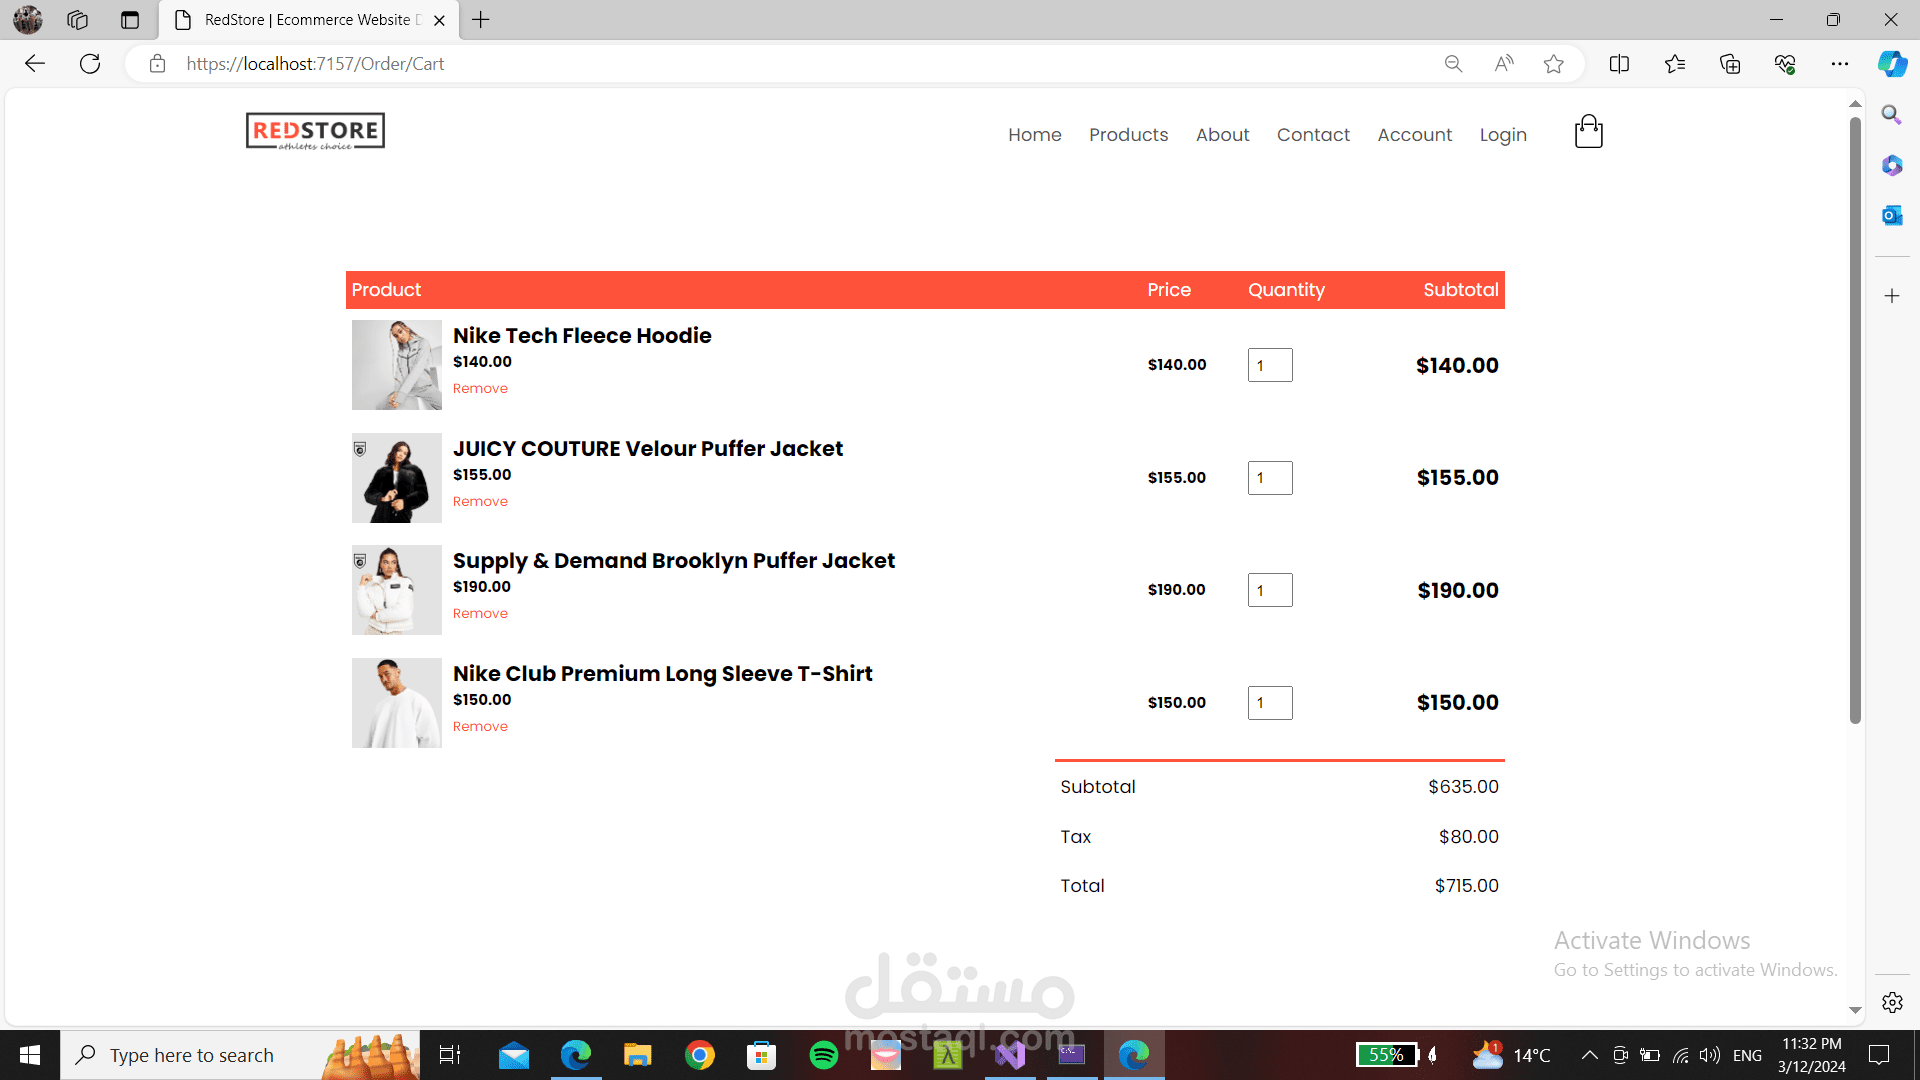Remove Nike Tech Fleece Hoodie from cart
Image resolution: width=1920 pixels, height=1080 pixels.
pos(480,389)
